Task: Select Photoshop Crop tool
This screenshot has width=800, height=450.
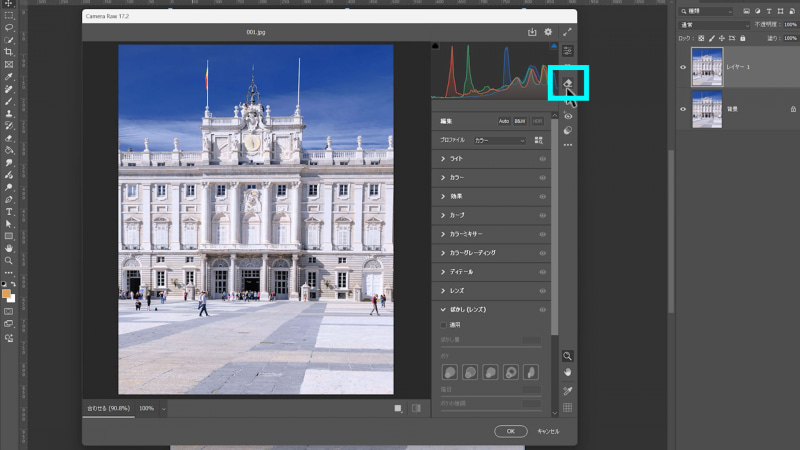Action: pyautogui.click(x=9, y=52)
